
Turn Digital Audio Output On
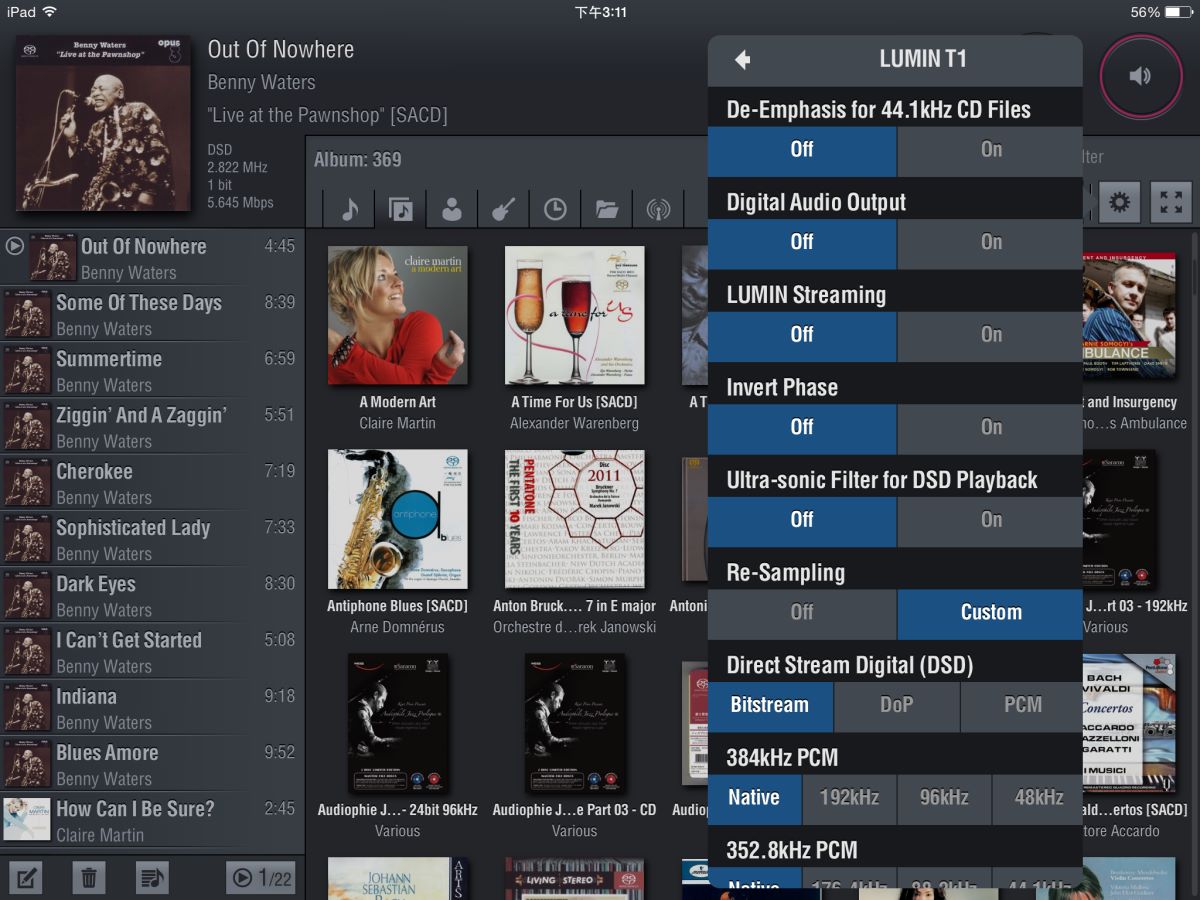[990, 242]
